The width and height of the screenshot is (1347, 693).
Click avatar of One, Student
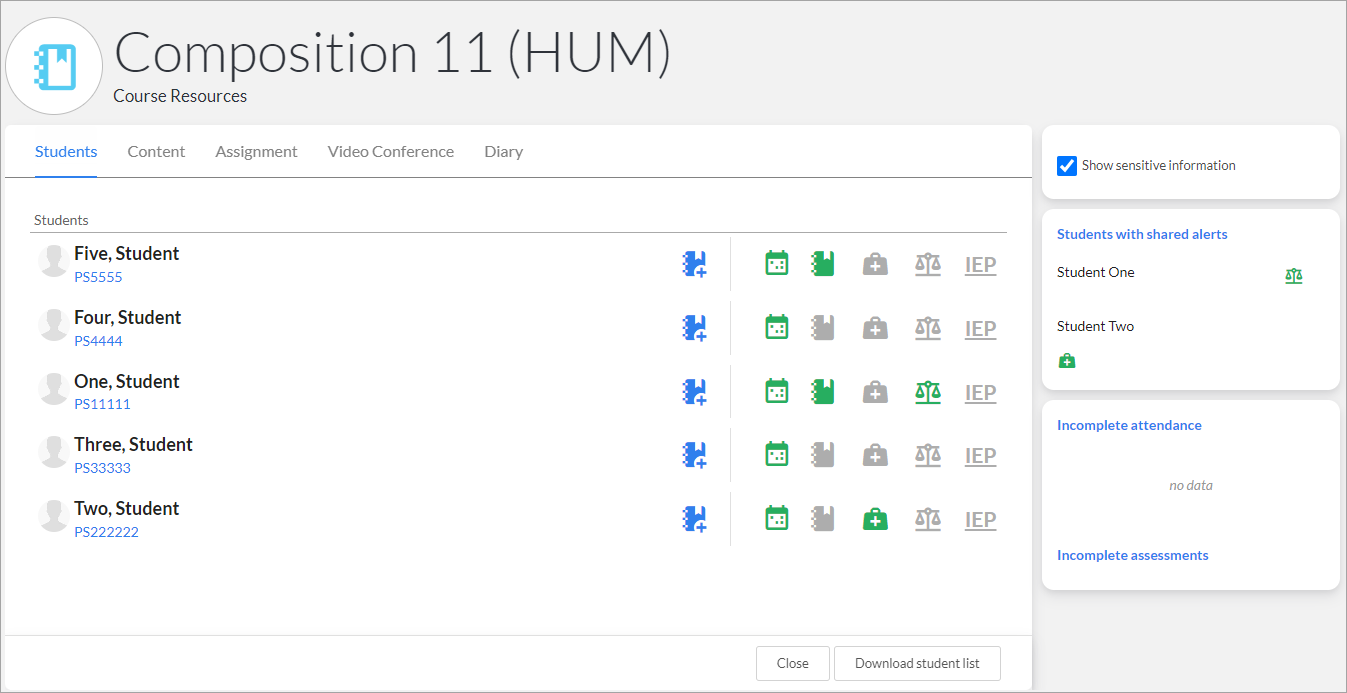(x=52, y=390)
